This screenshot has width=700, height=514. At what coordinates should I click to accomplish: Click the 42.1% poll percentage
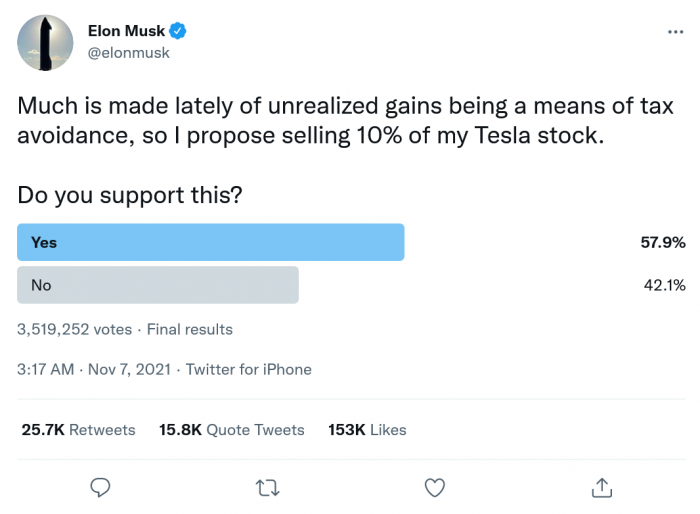pos(663,285)
